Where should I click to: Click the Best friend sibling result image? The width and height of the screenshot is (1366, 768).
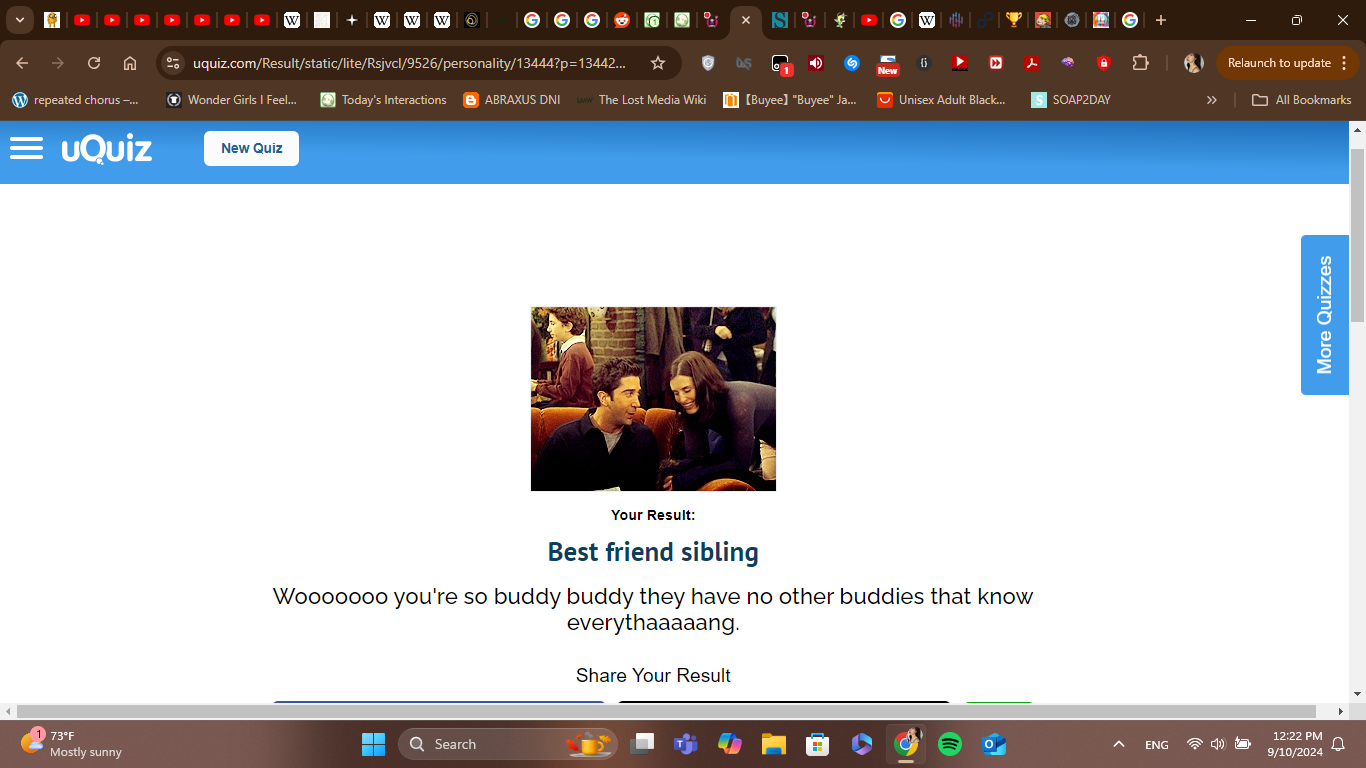[653, 399]
